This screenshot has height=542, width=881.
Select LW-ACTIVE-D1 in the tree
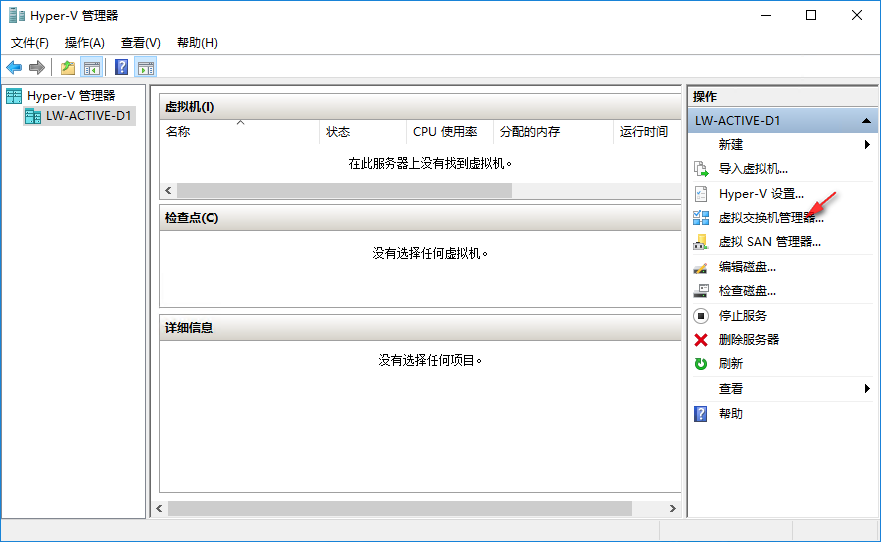click(89, 116)
